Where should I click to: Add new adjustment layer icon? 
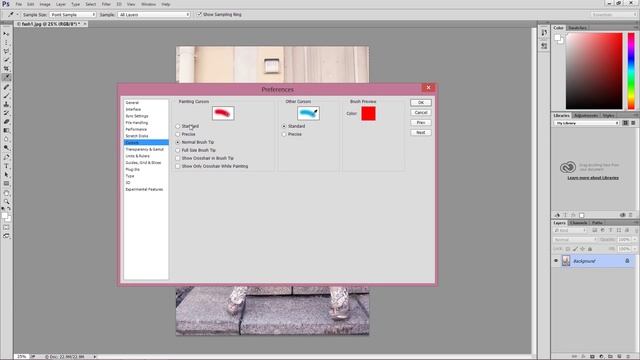click(x=602, y=356)
